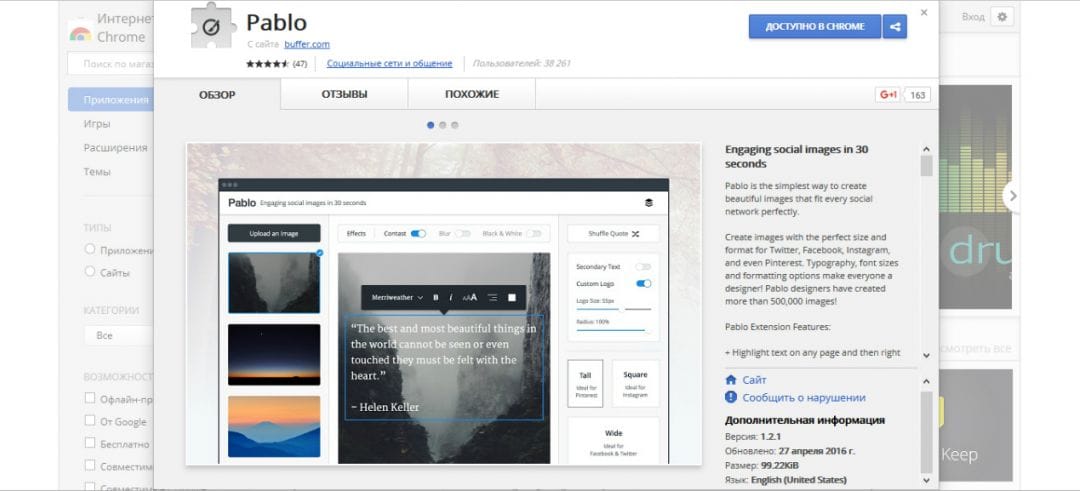Choose the Wide image size option
Viewport: 1080px width, 491px height.
613,439
